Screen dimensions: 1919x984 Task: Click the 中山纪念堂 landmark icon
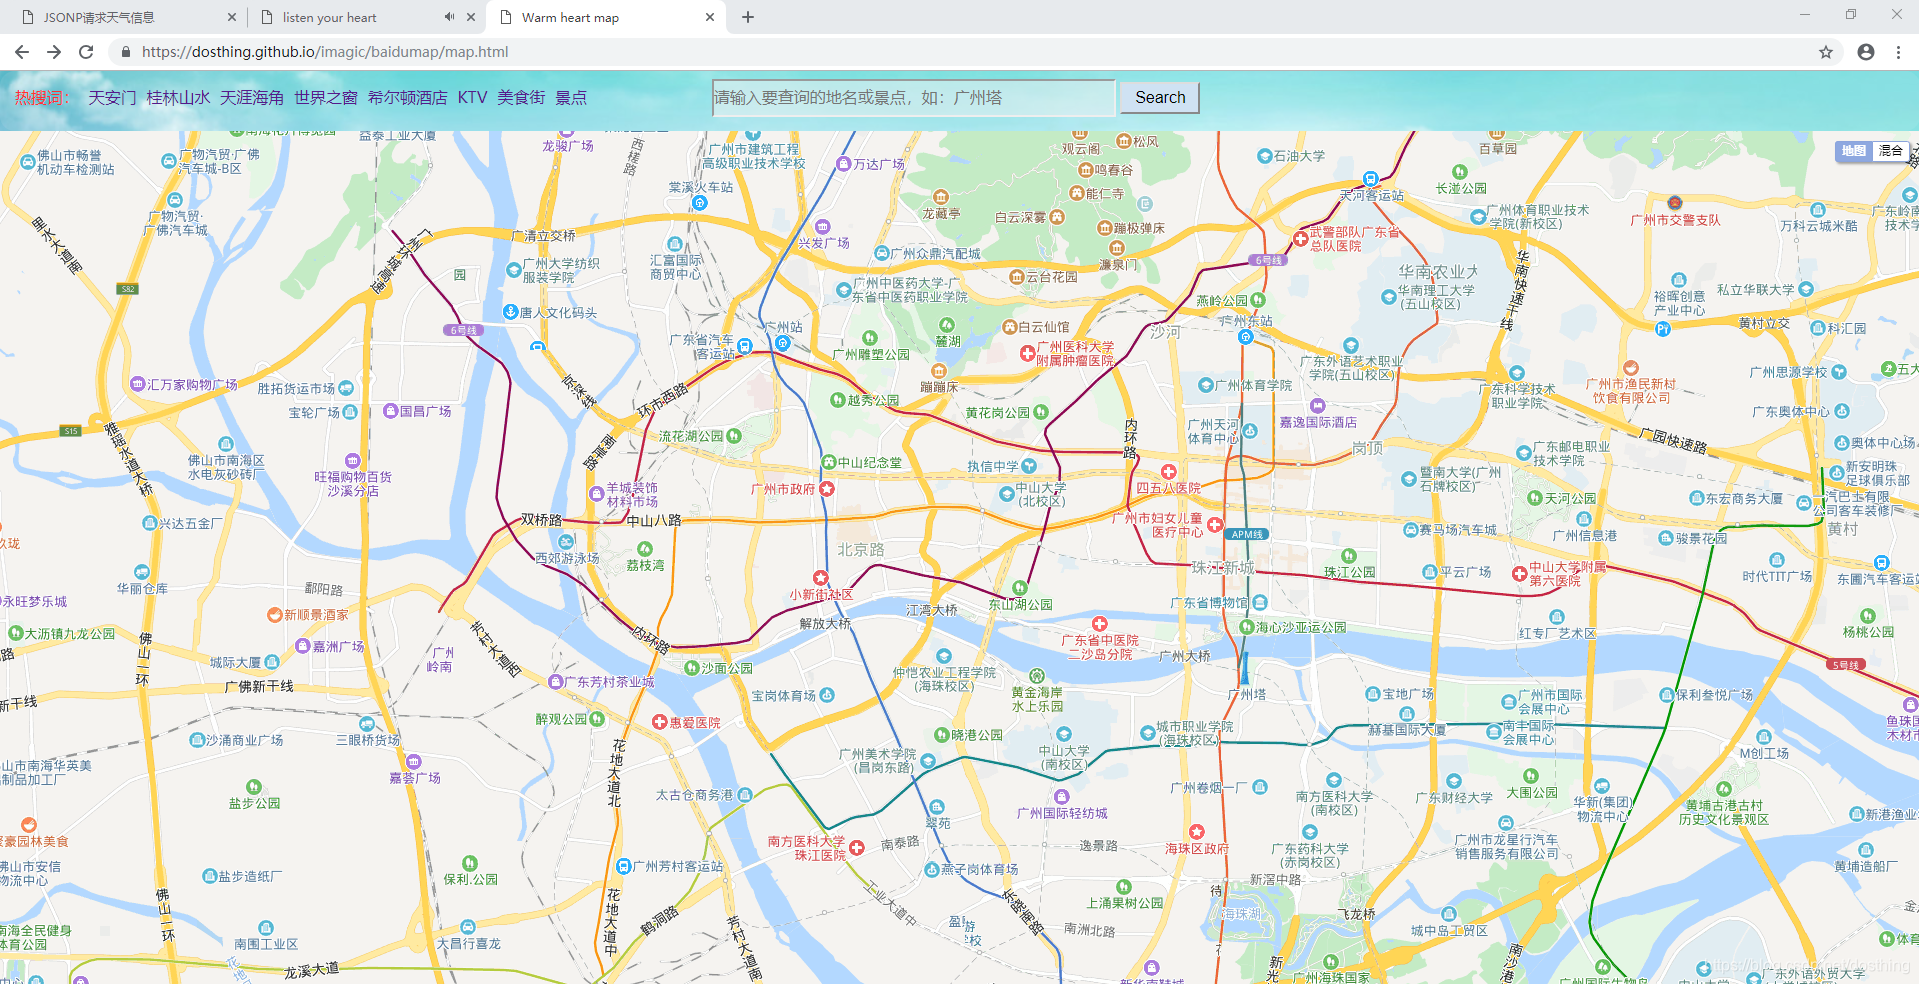coord(828,462)
